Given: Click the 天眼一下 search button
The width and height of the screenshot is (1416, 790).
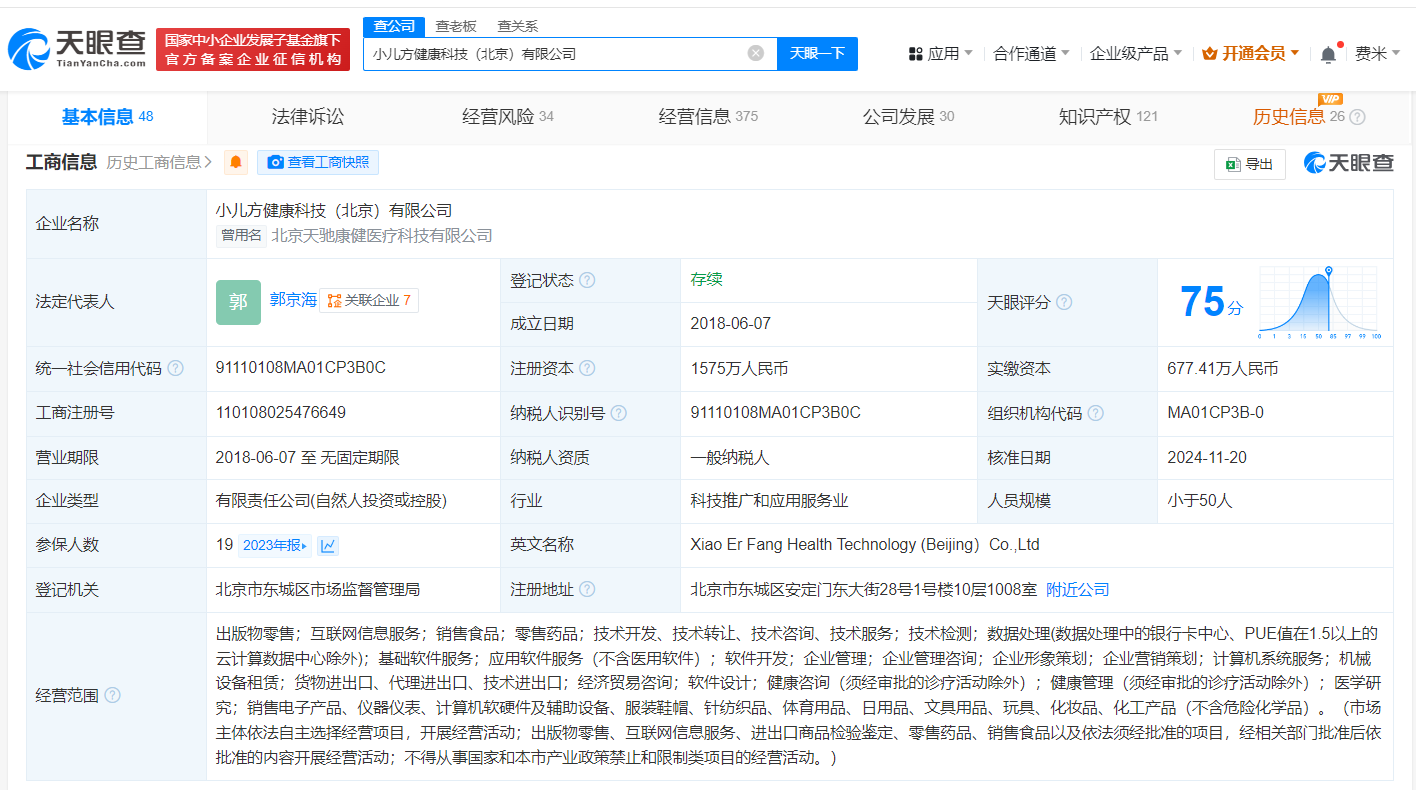Looking at the screenshot, I should coord(817,53).
